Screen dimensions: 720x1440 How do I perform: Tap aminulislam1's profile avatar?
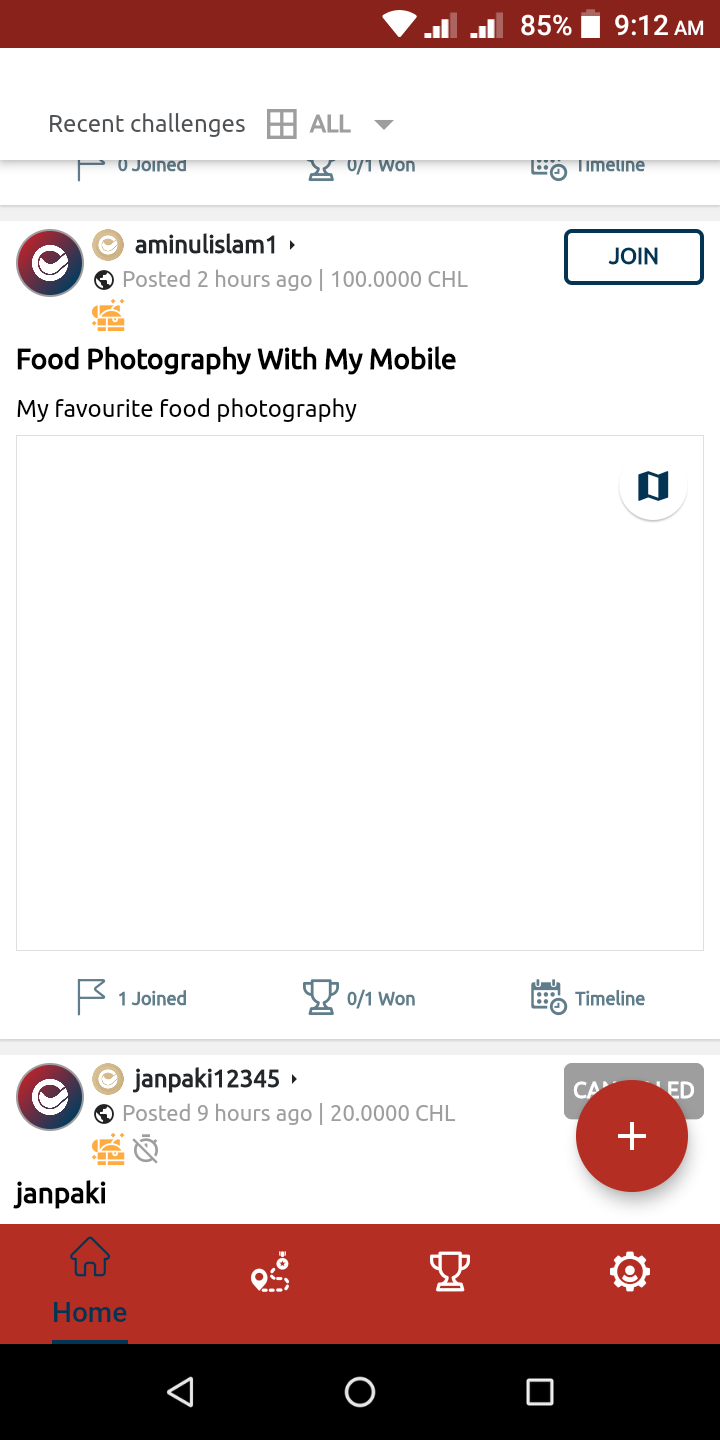(50, 263)
